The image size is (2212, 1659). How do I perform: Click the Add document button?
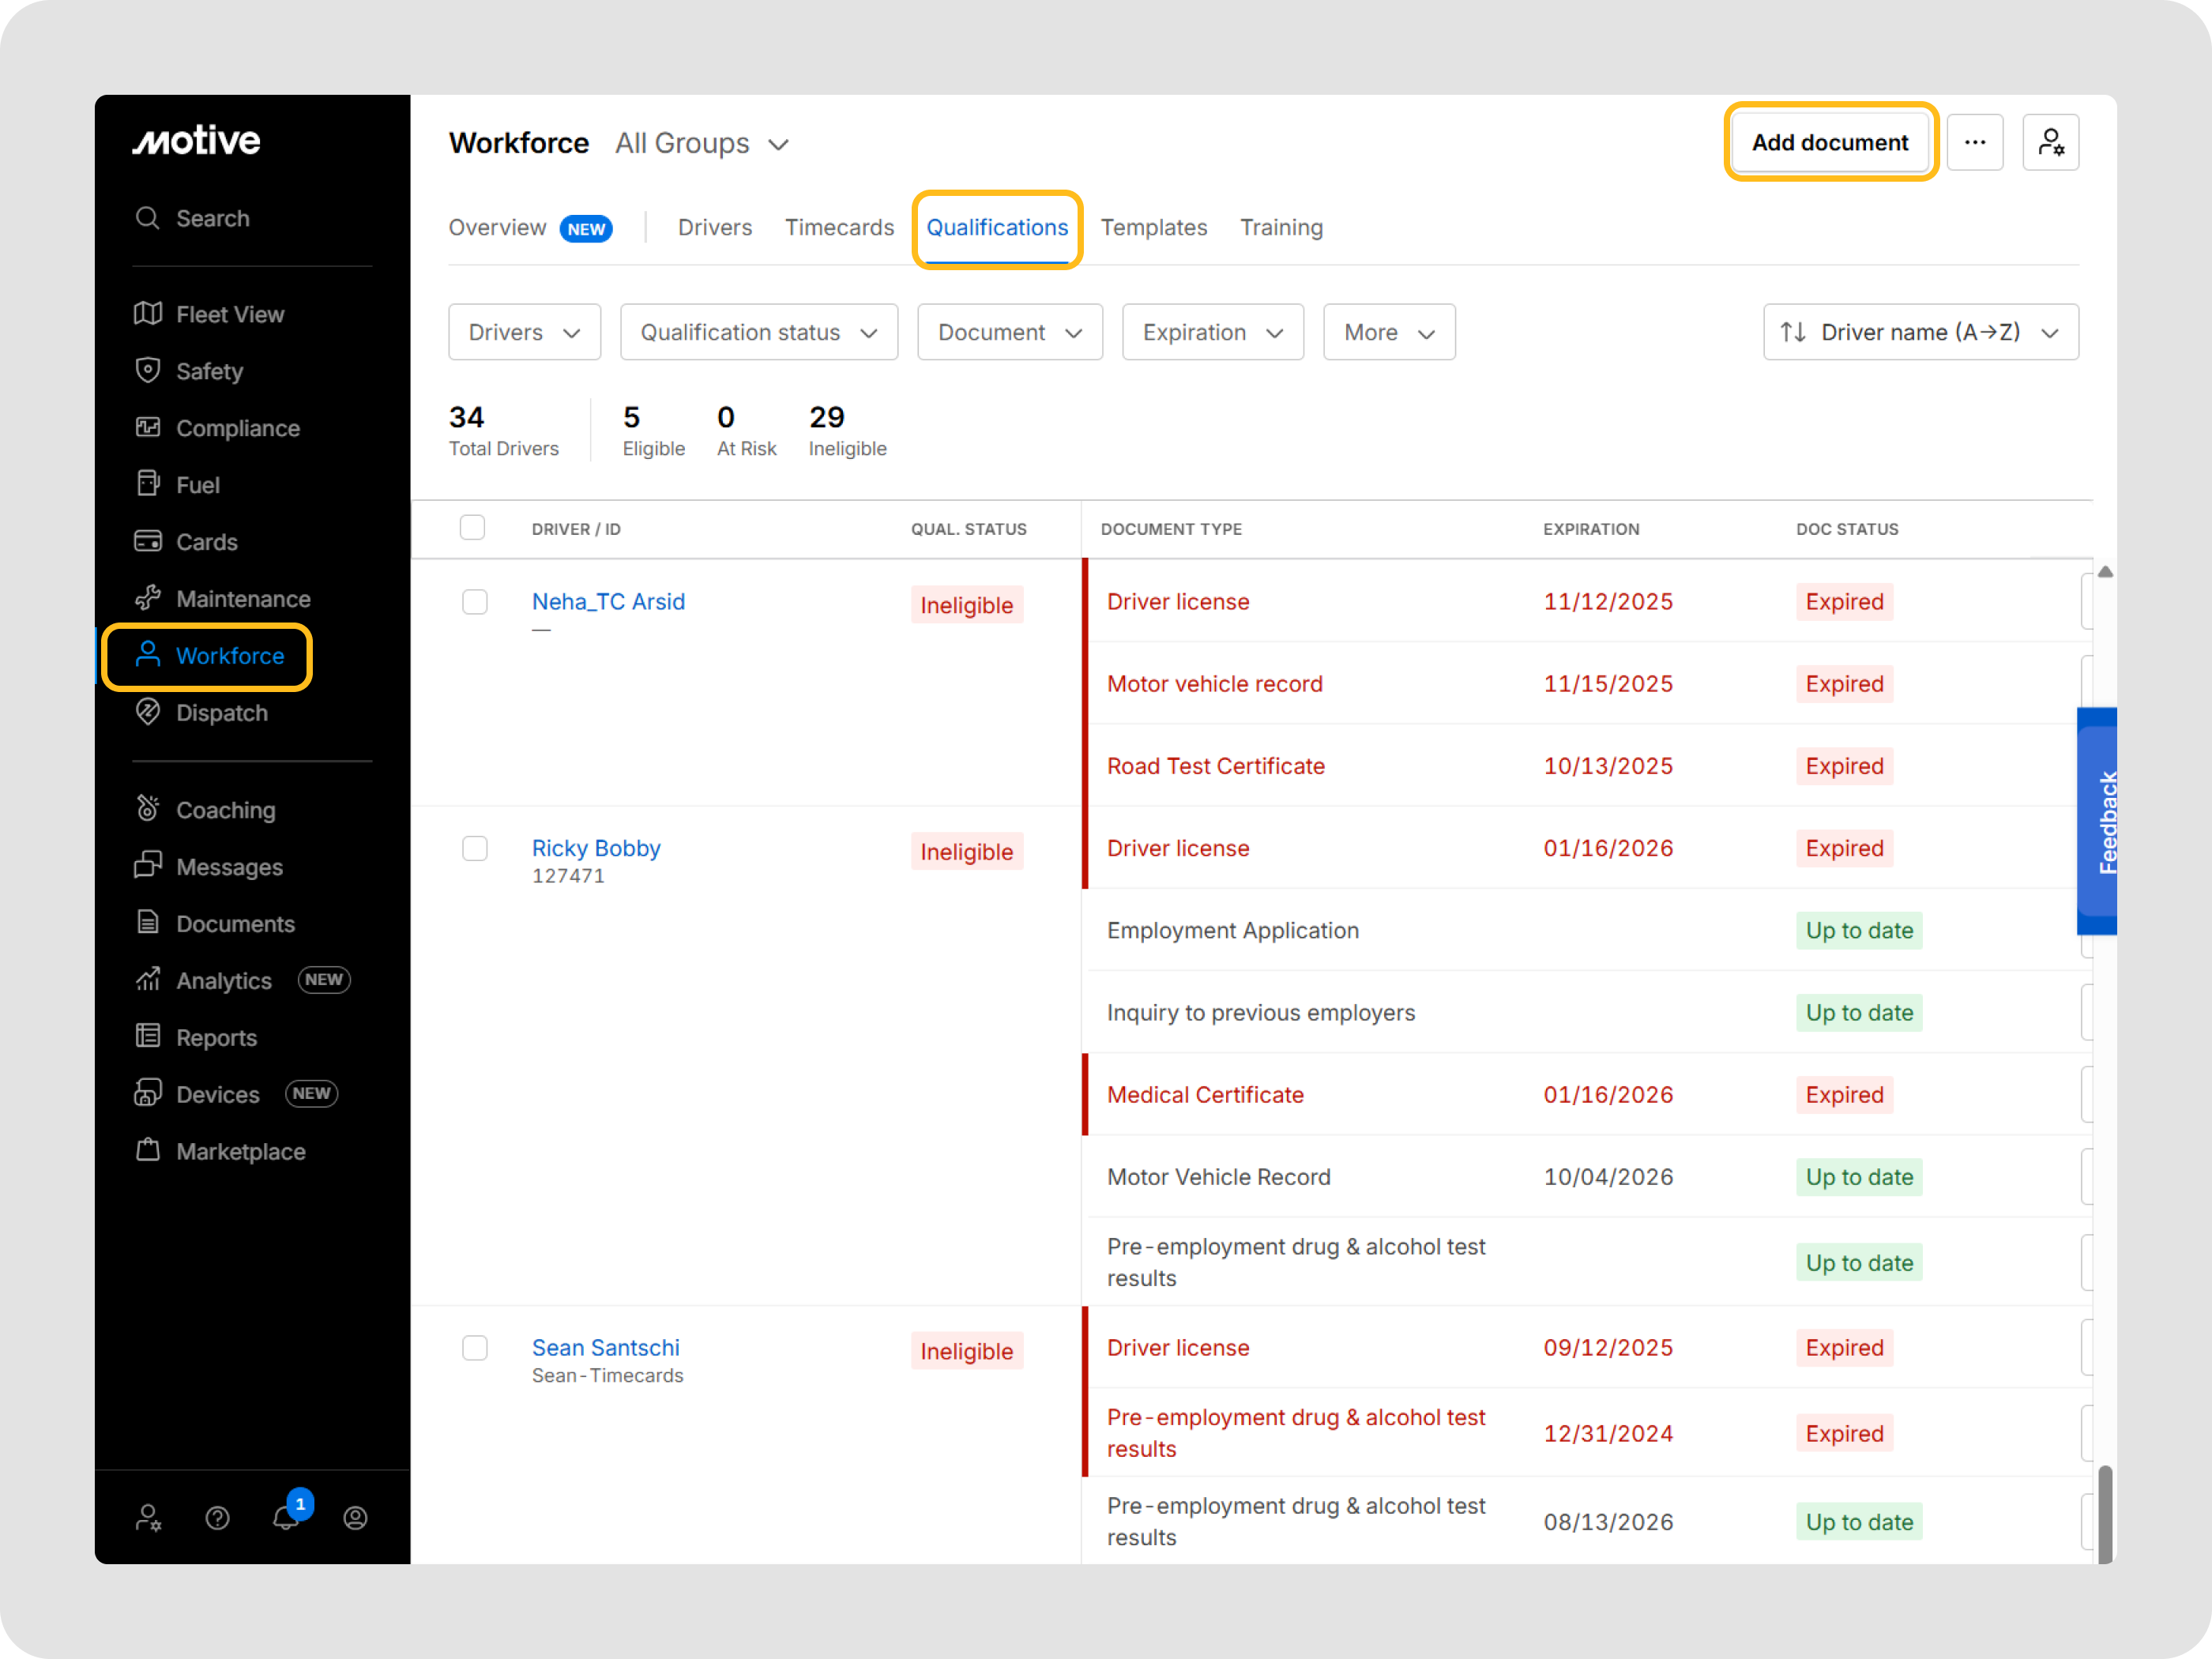point(1829,143)
